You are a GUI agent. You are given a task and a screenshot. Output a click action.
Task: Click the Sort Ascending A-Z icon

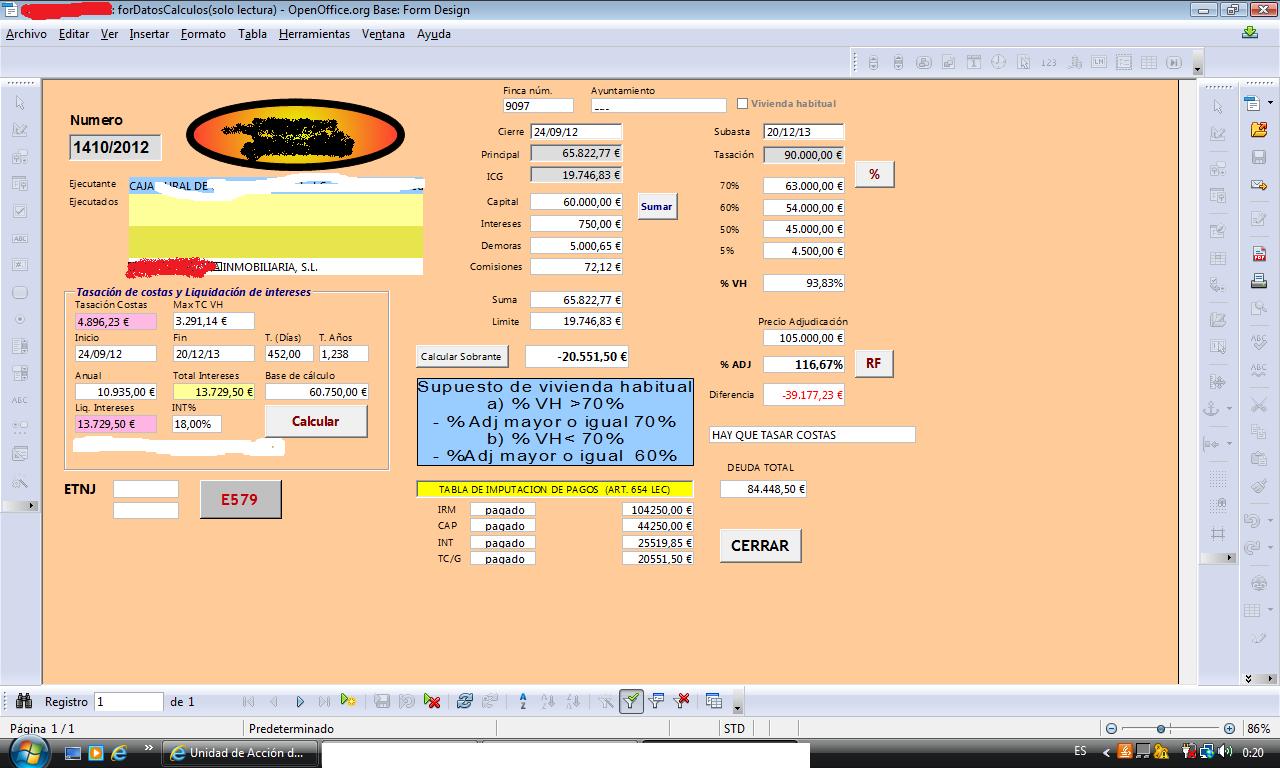click(x=522, y=701)
